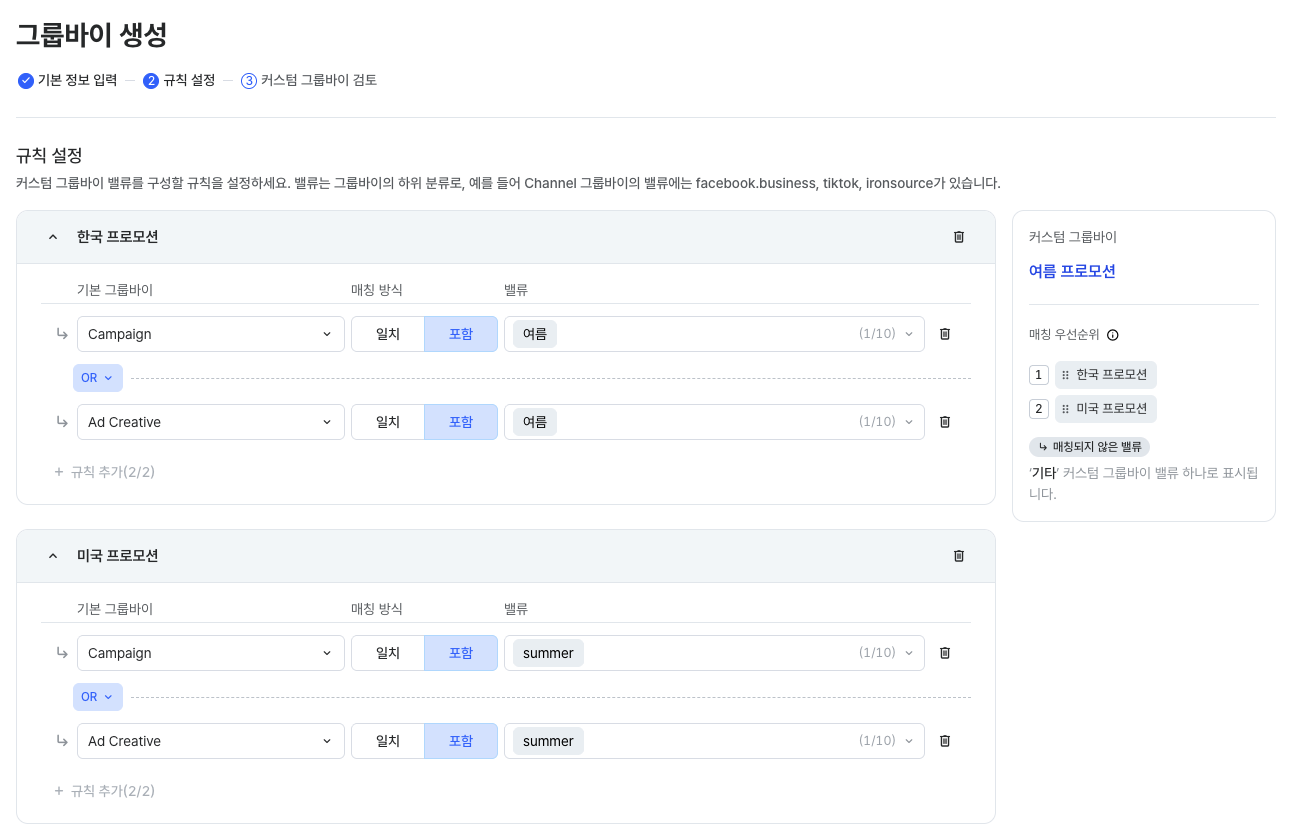Open value field of 미국 프로모션 Ad Creative rule
The image size is (1292, 840).
coord(714,741)
